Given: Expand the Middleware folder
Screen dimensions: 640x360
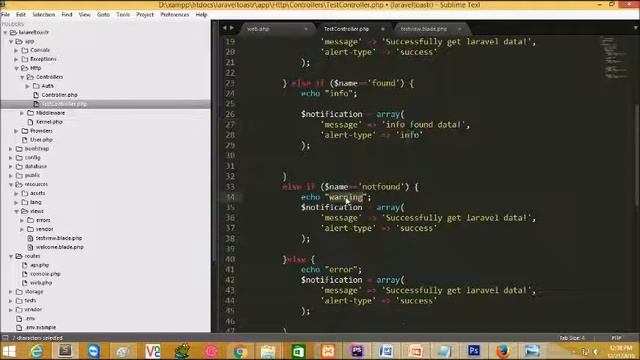Looking at the screenshot, I should (x=22, y=113).
